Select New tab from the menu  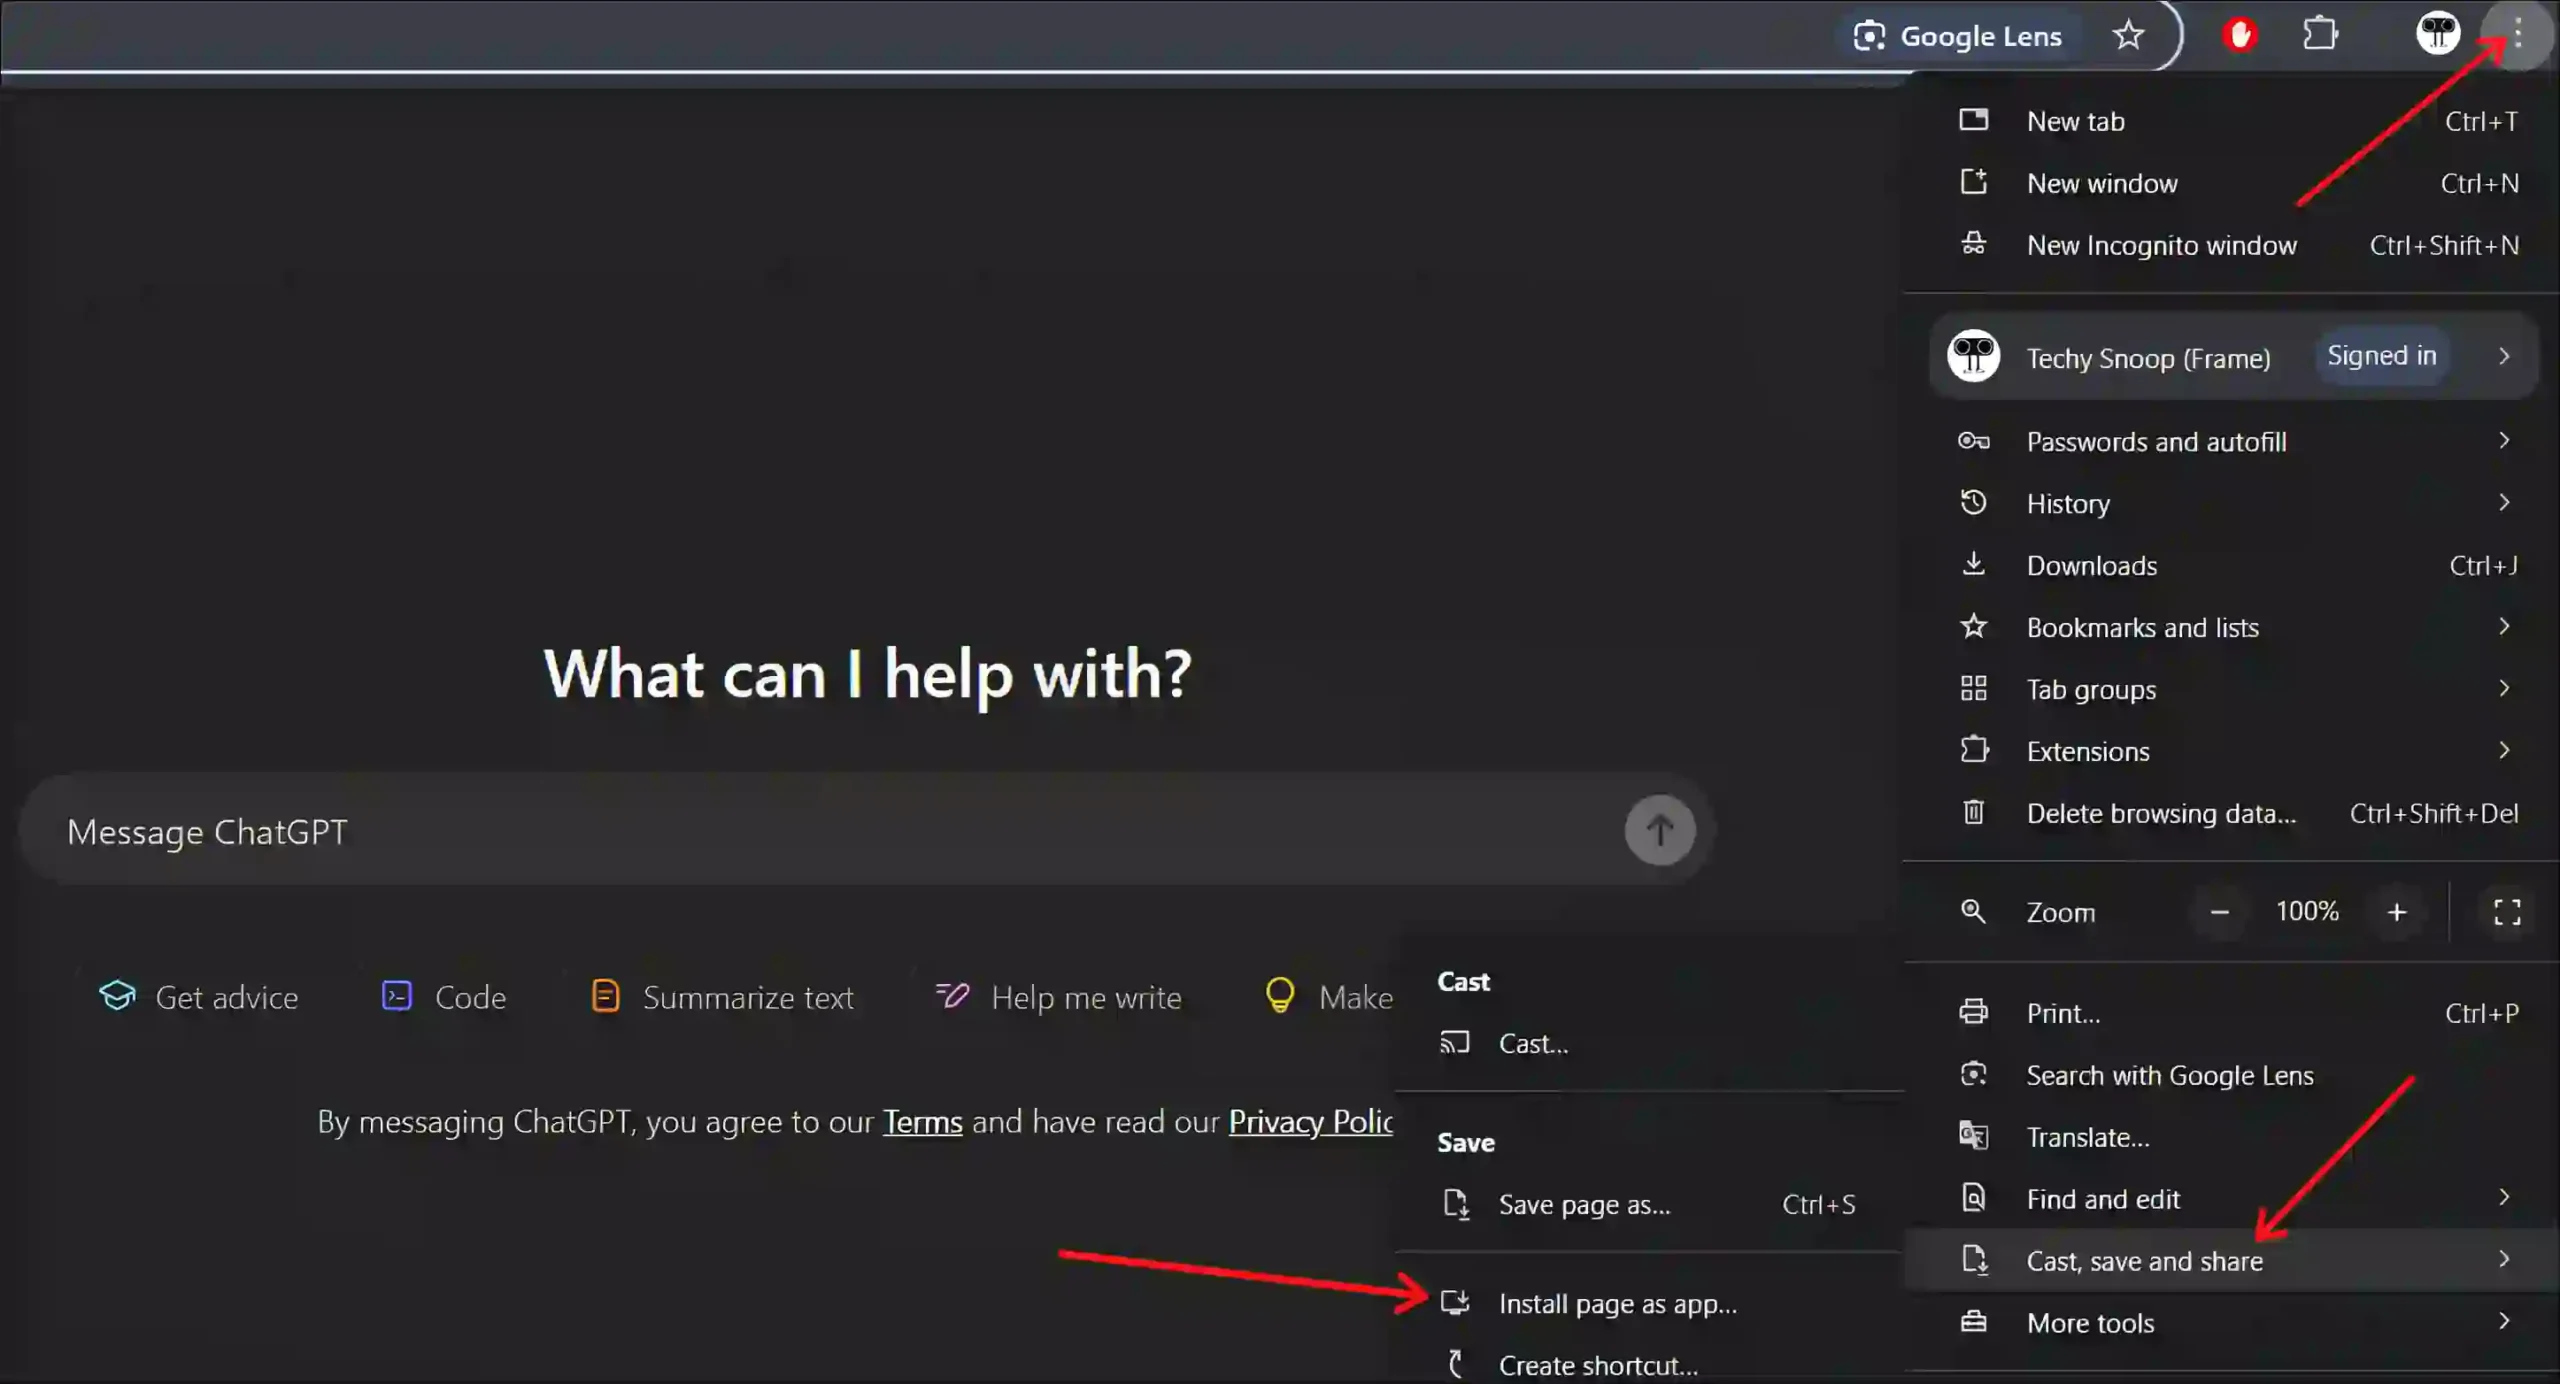coord(2232,121)
